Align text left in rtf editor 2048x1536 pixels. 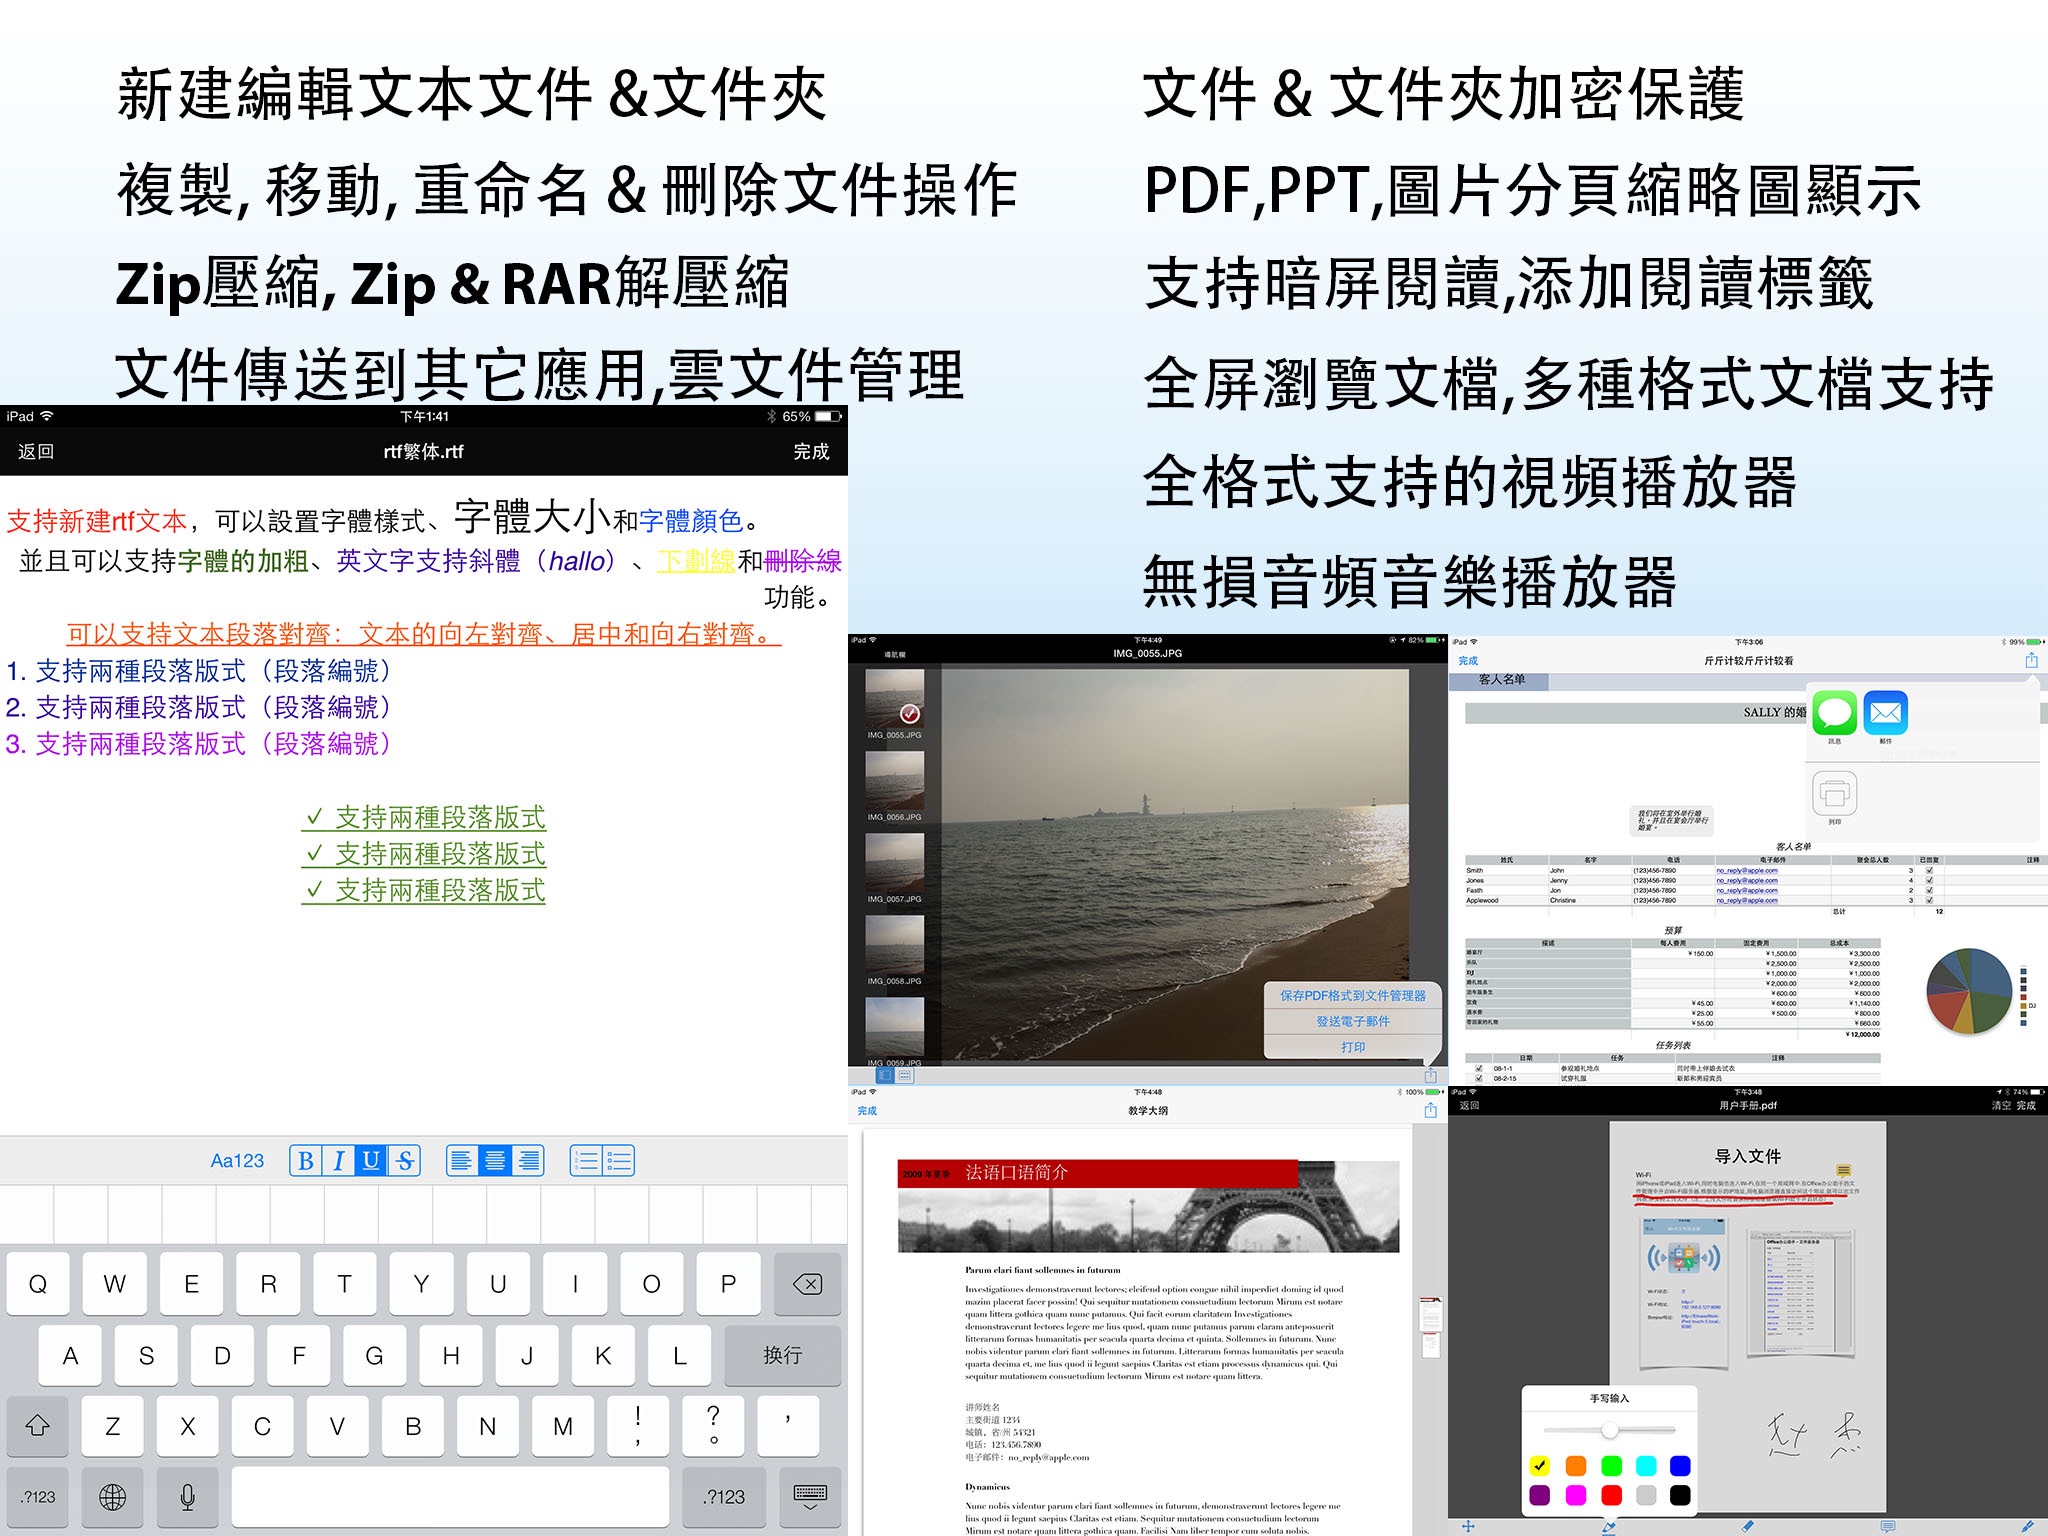tap(461, 1160)
